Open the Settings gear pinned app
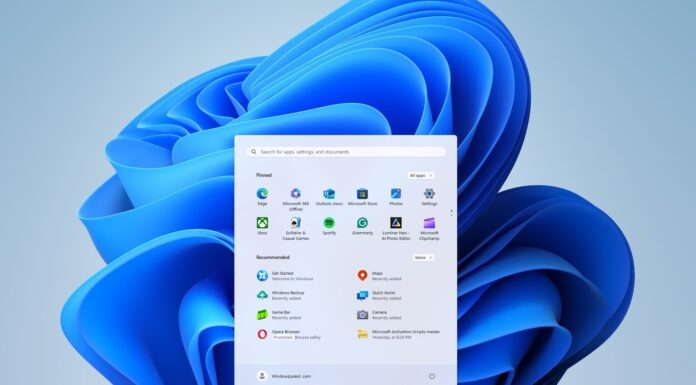The height and width of the screenshot is (385, 696). pyautogui.click(x=429, y=197)
